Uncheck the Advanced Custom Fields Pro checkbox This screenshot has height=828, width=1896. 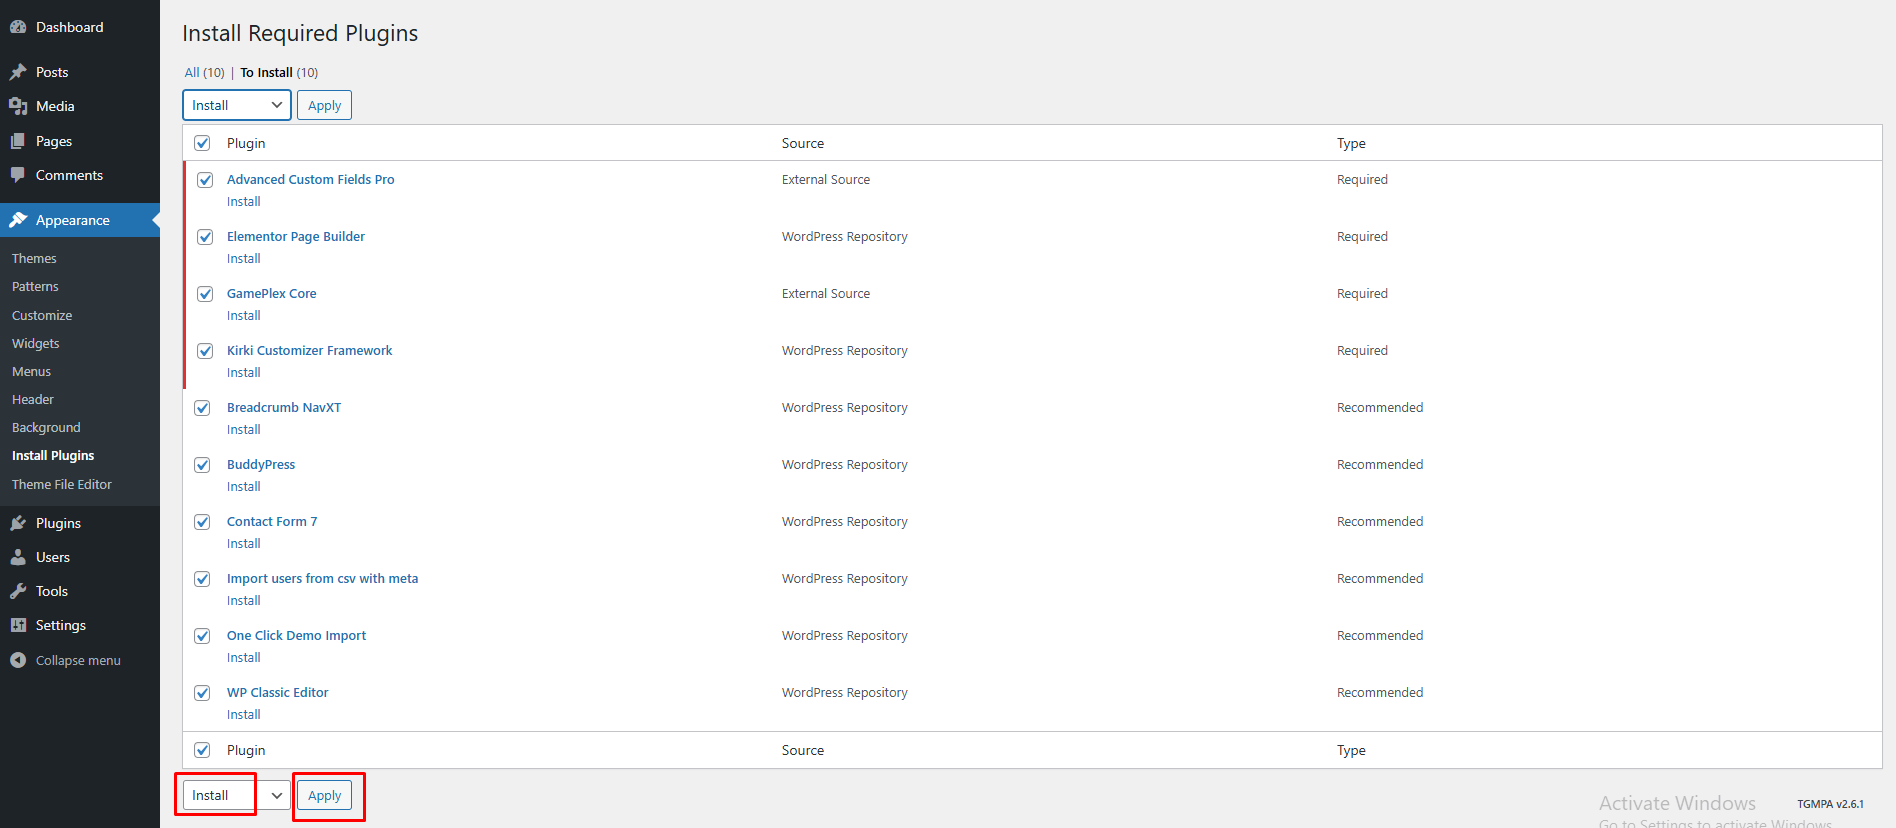click(x=205, y=180)
